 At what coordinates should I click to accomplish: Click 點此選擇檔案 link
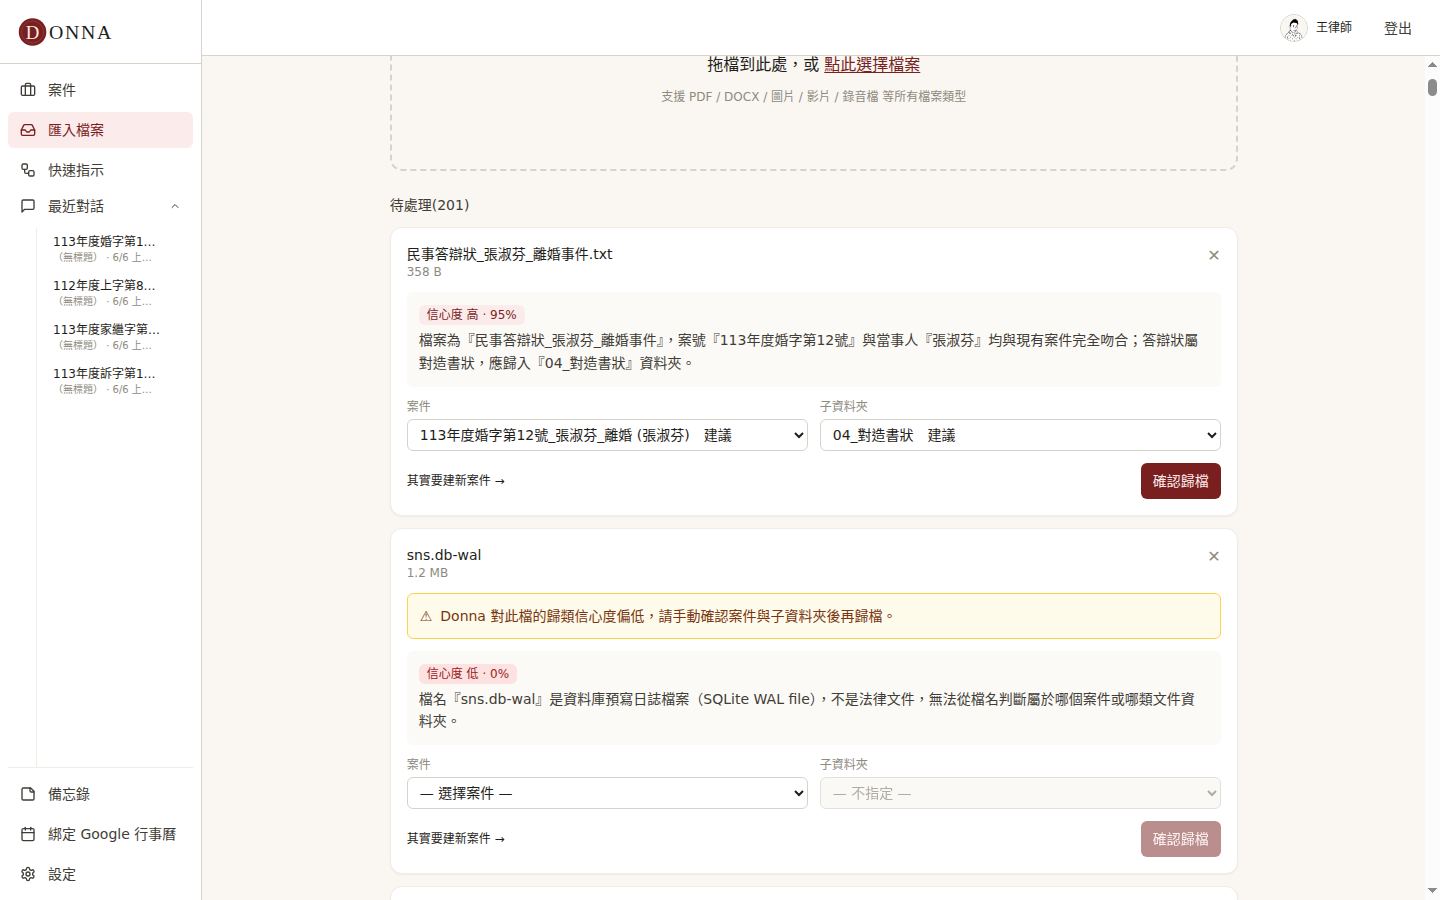pos(872,64)
